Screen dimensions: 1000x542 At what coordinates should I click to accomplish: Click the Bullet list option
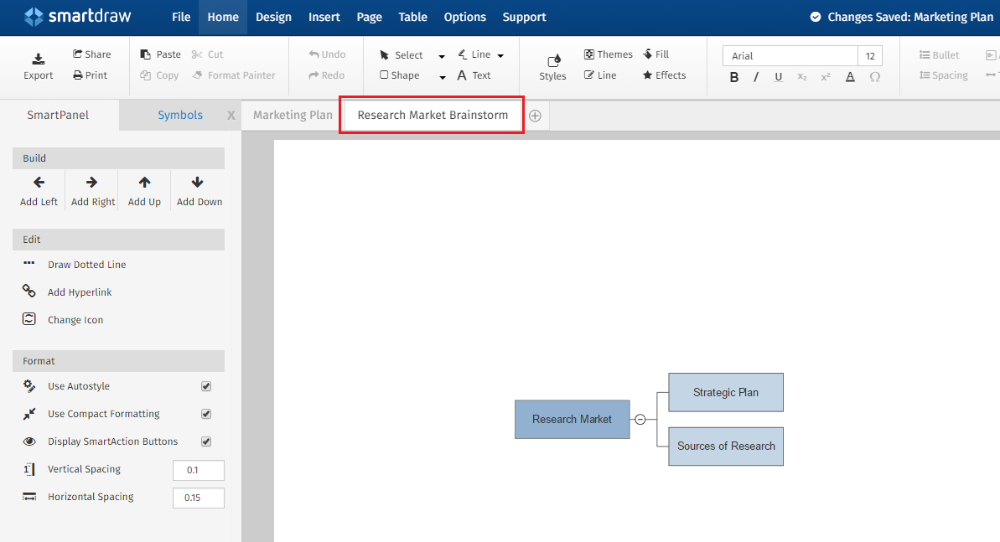pos(939,55)
